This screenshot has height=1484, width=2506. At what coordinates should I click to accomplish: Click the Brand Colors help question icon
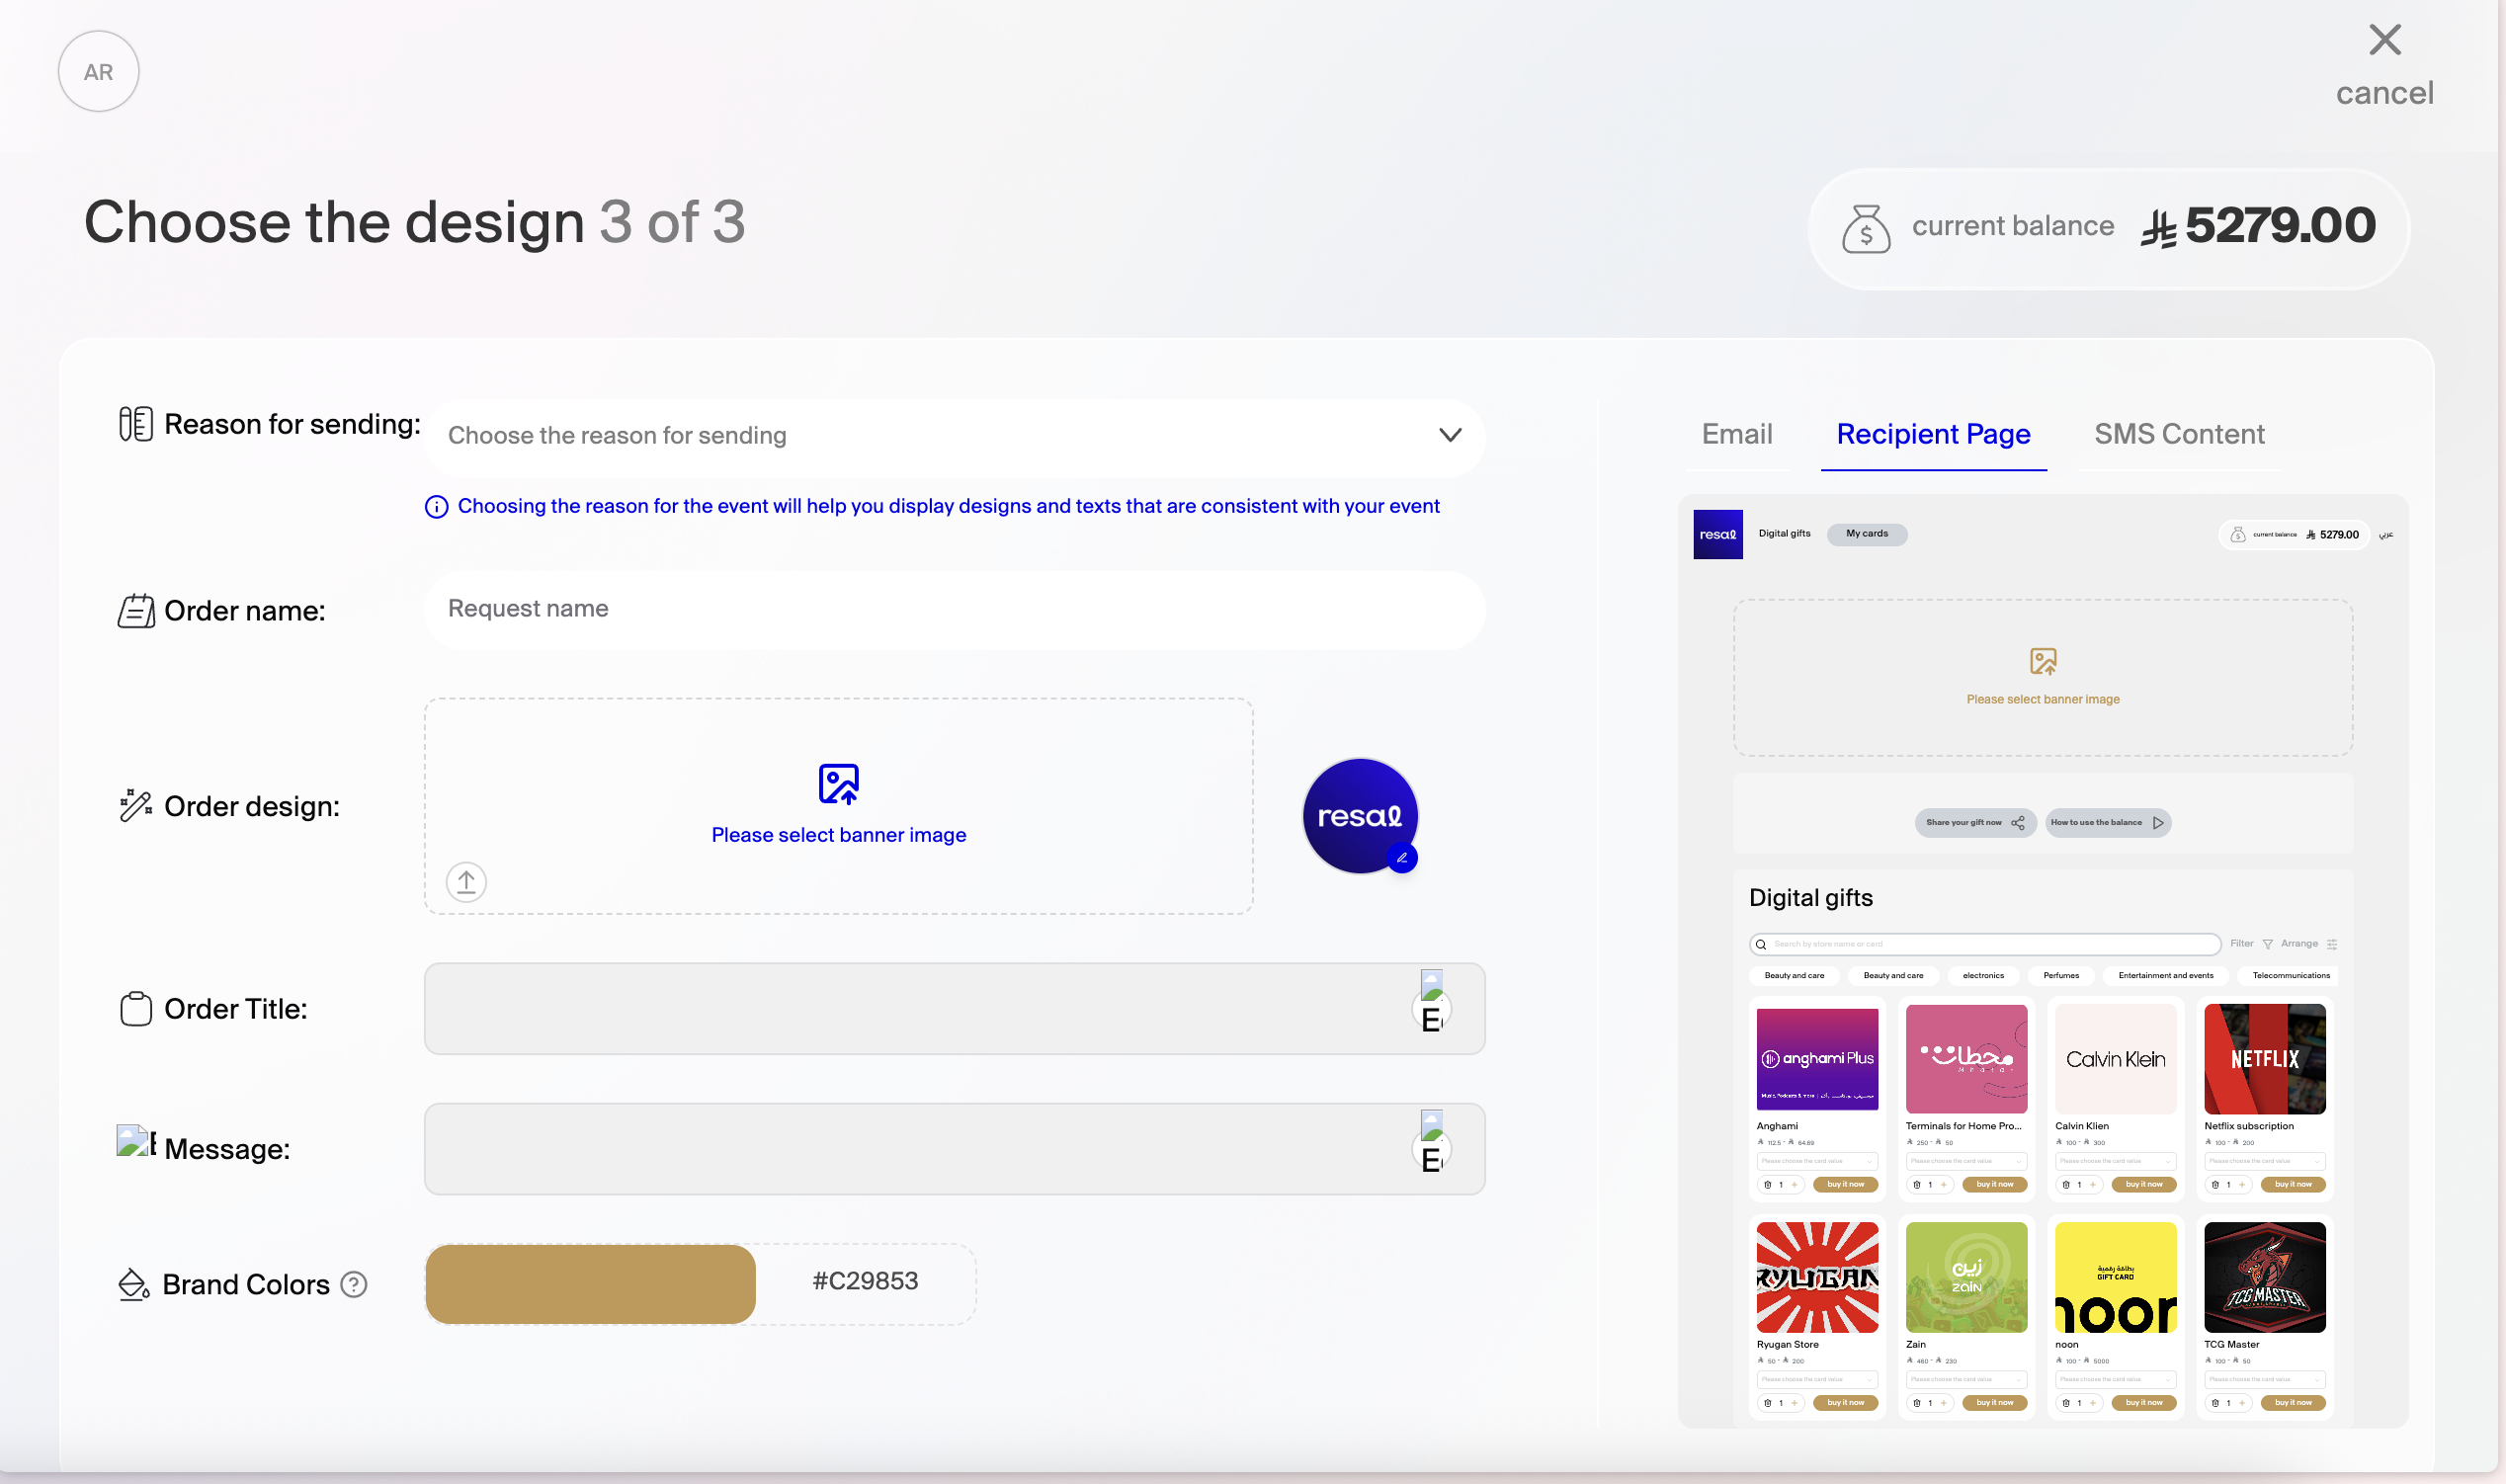(354, 1284)
